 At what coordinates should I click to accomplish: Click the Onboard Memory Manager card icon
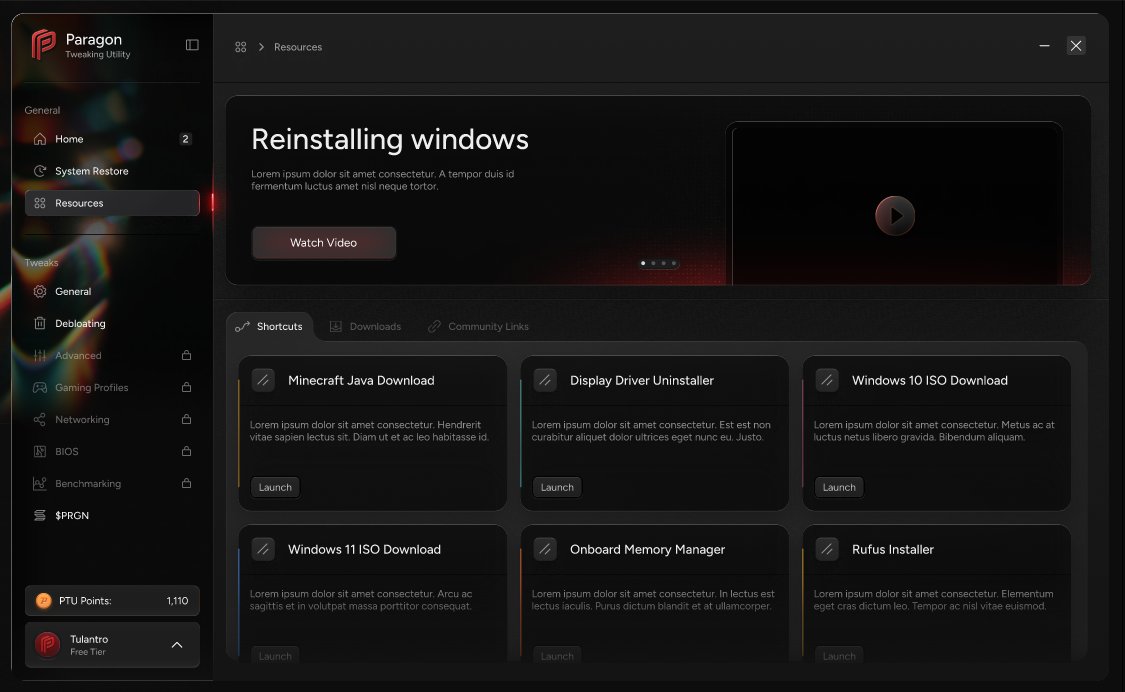tap(545, 549)
